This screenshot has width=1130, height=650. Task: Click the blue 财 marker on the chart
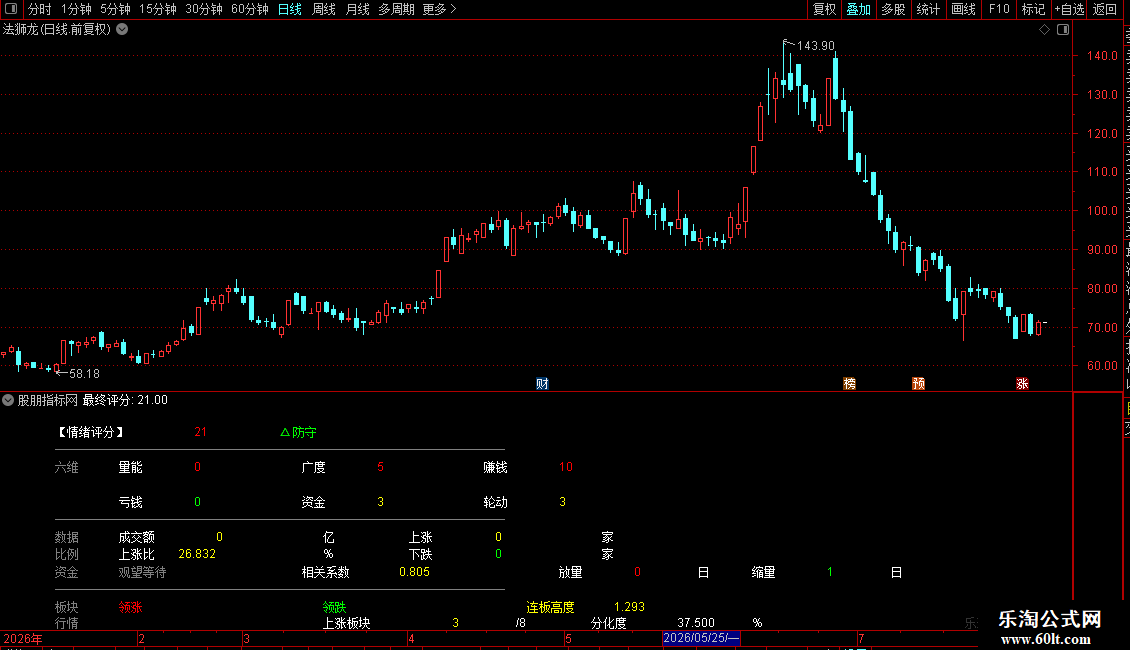pyautogui.click(x=543, y=383)
